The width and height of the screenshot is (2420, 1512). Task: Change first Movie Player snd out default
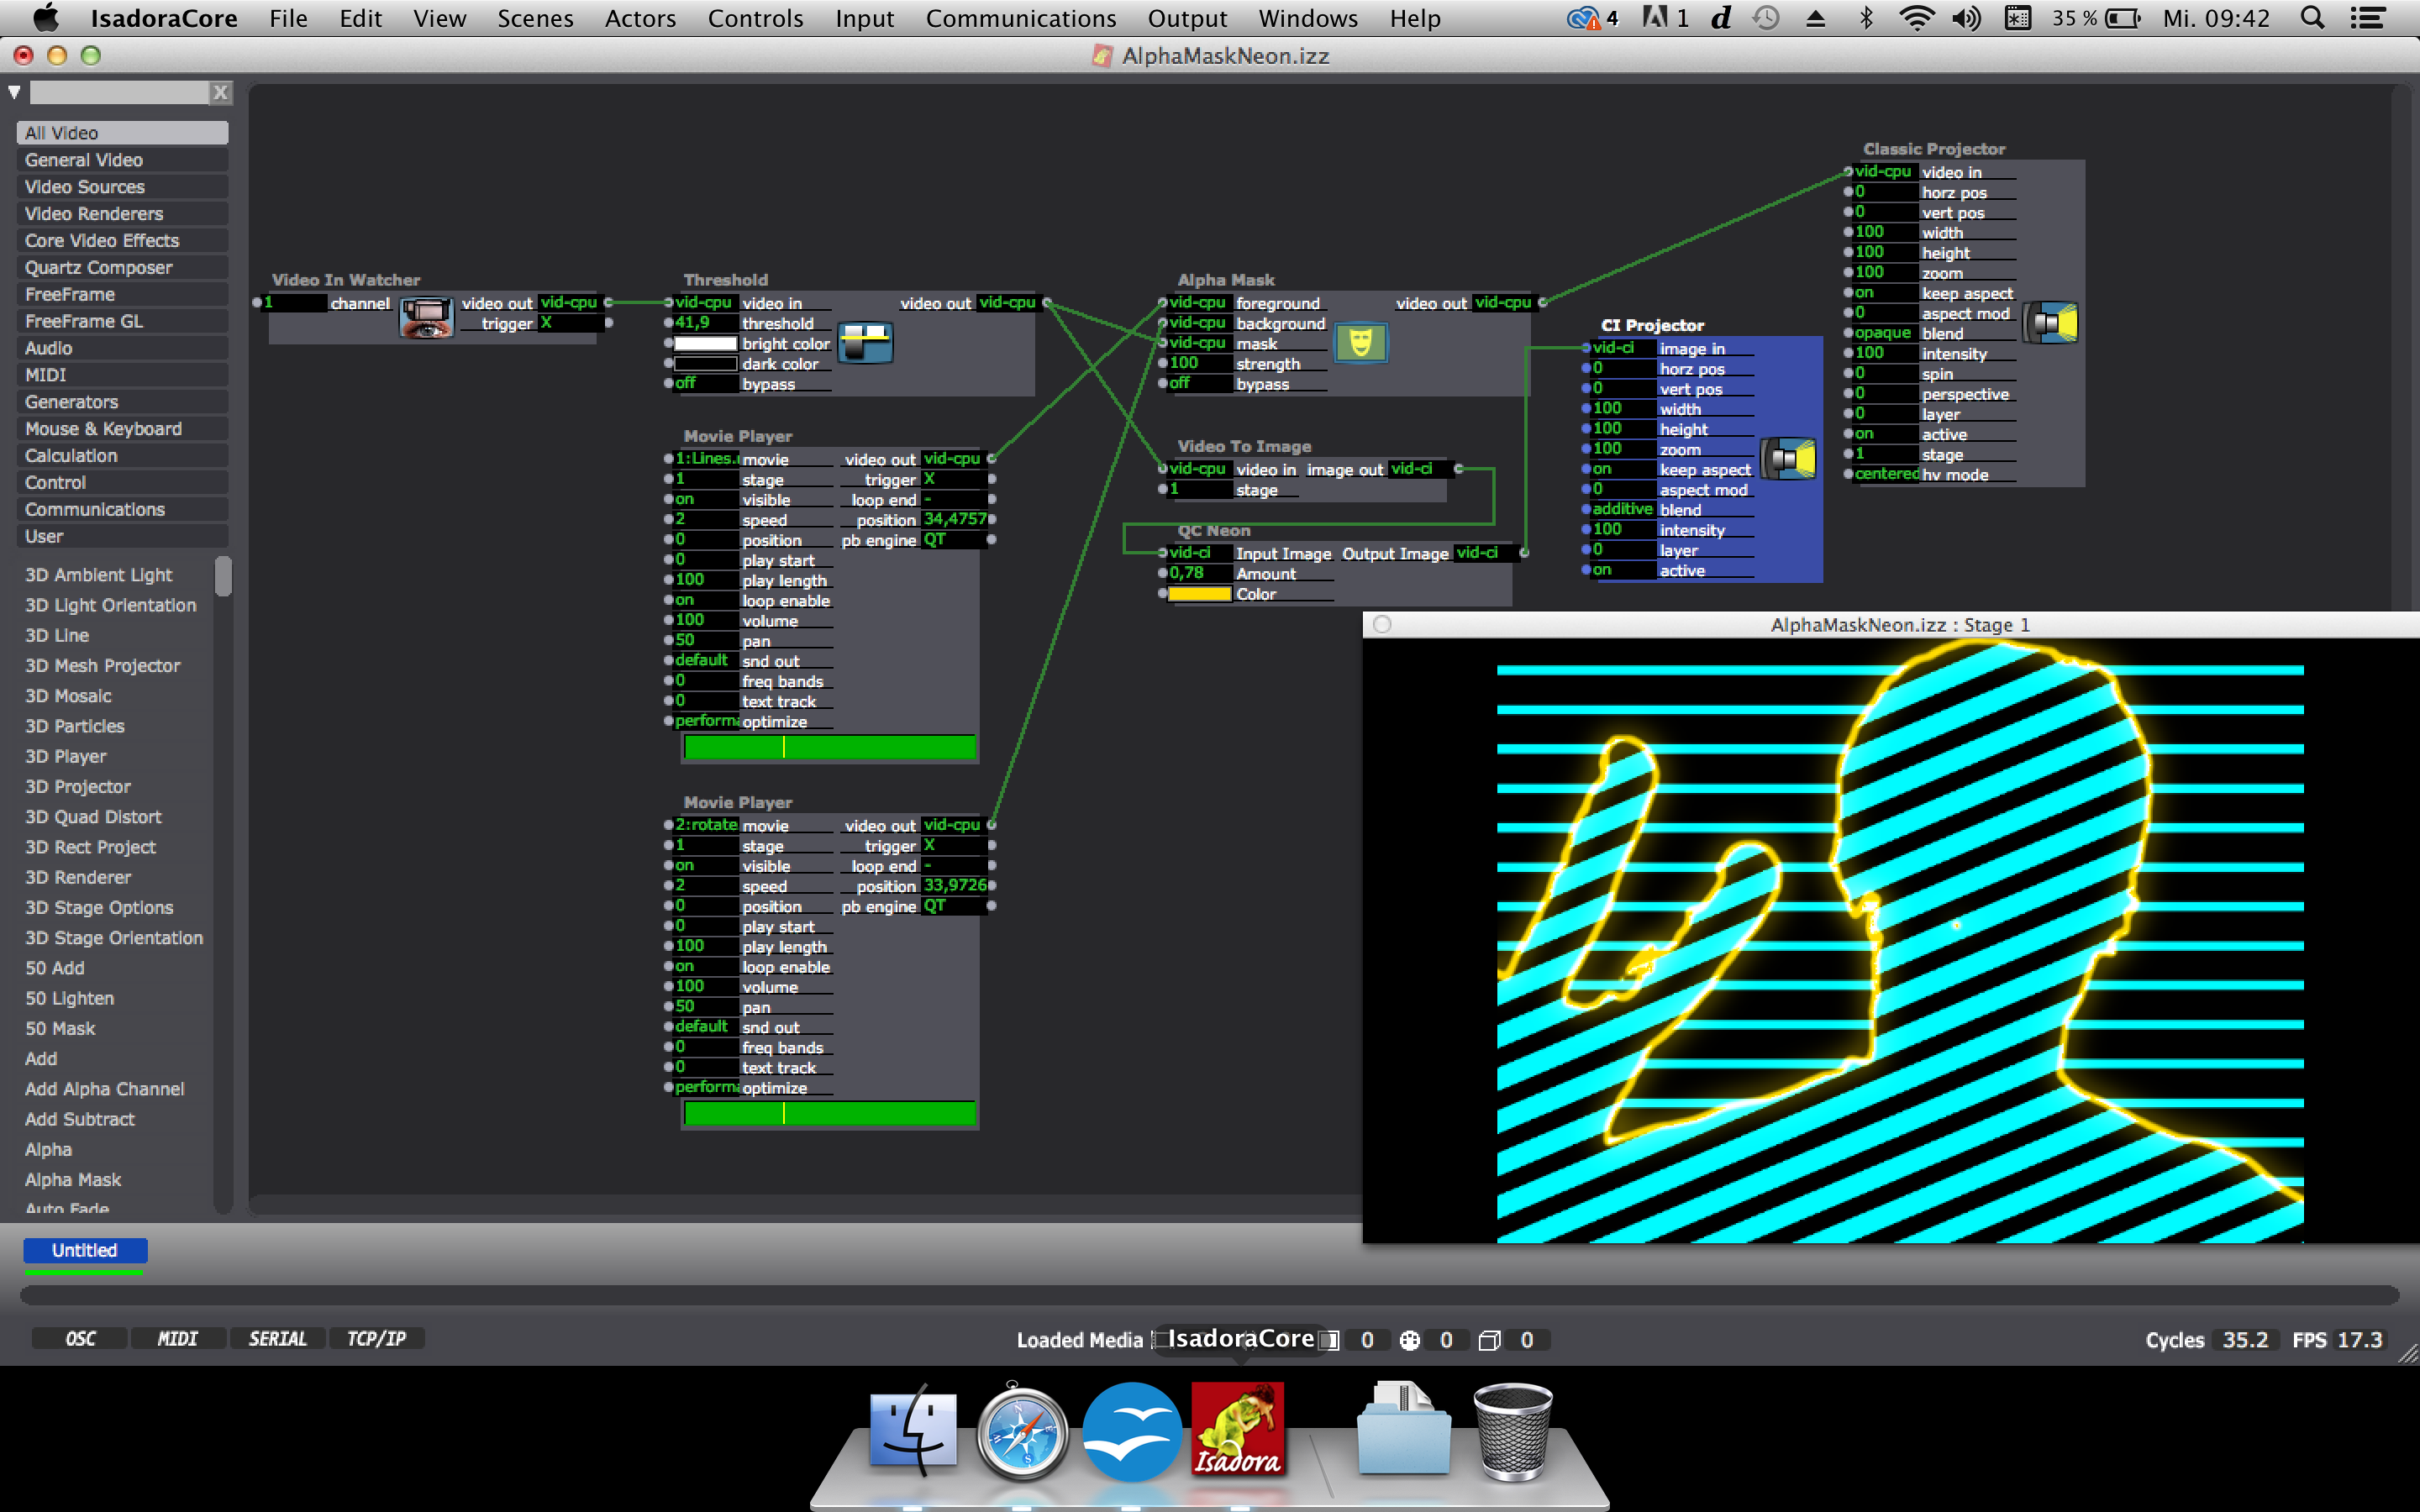704,660
